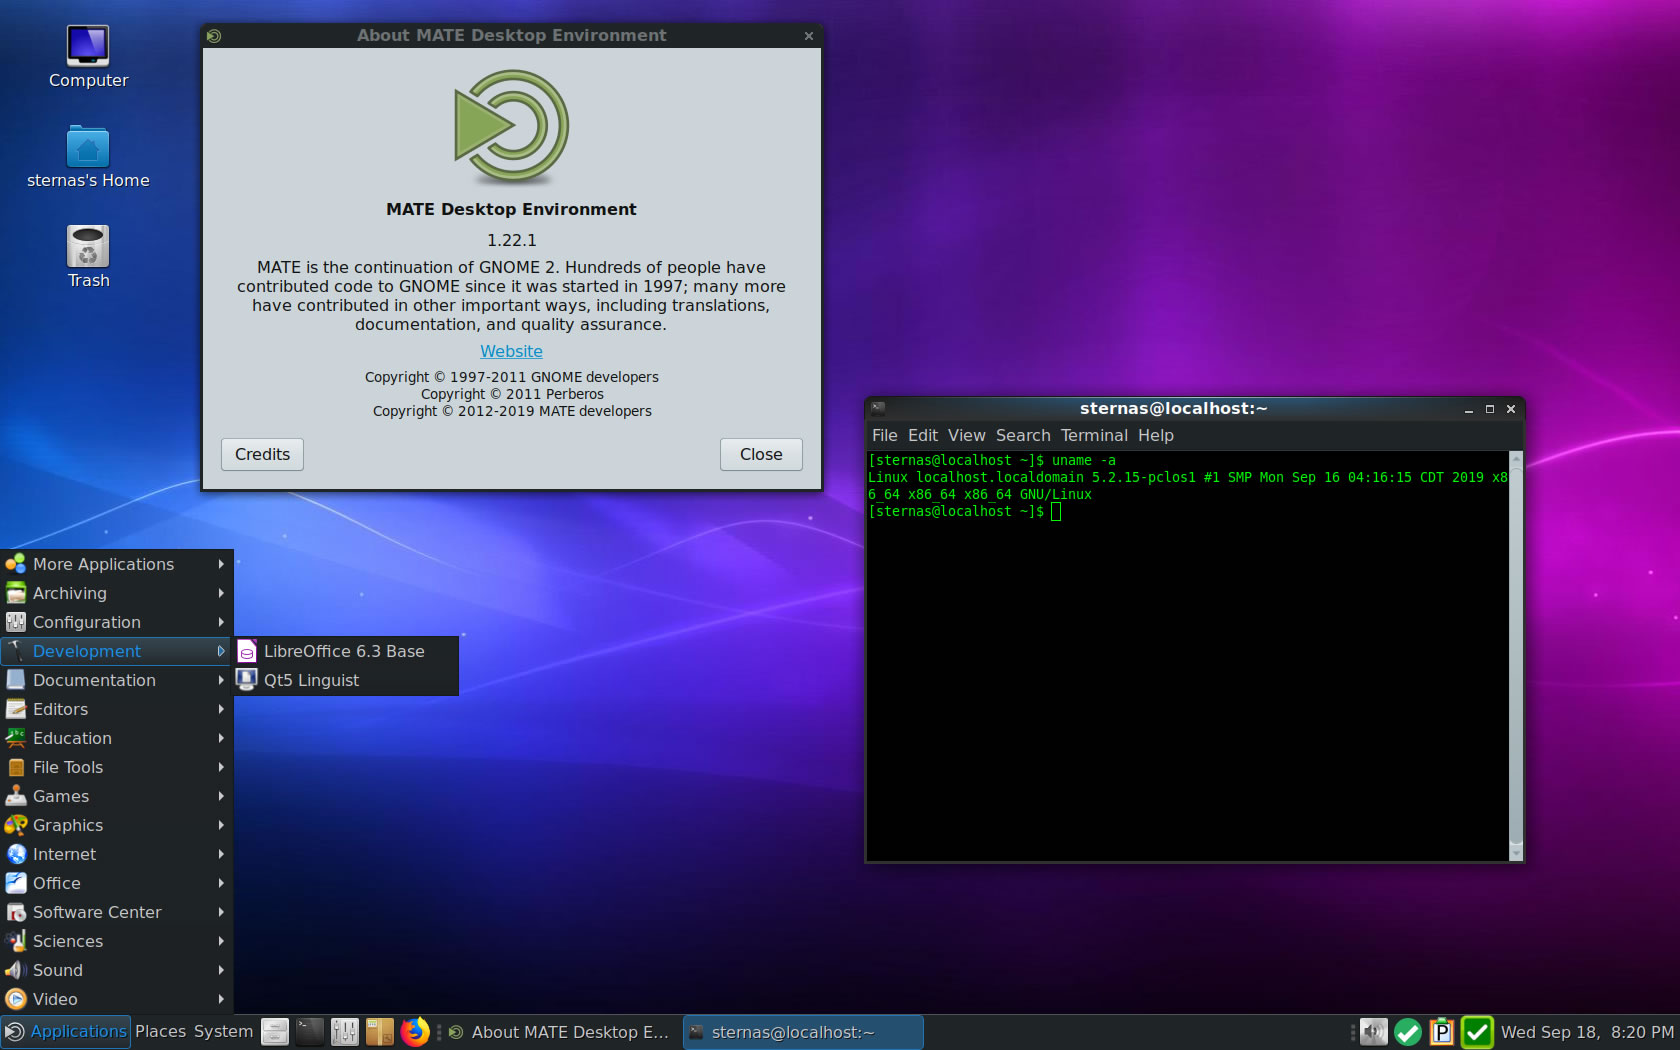This screenshot has height=1050, width=1680.
Task: Open control center mixer-sliders panel icon
Action: coord(345,1032)
